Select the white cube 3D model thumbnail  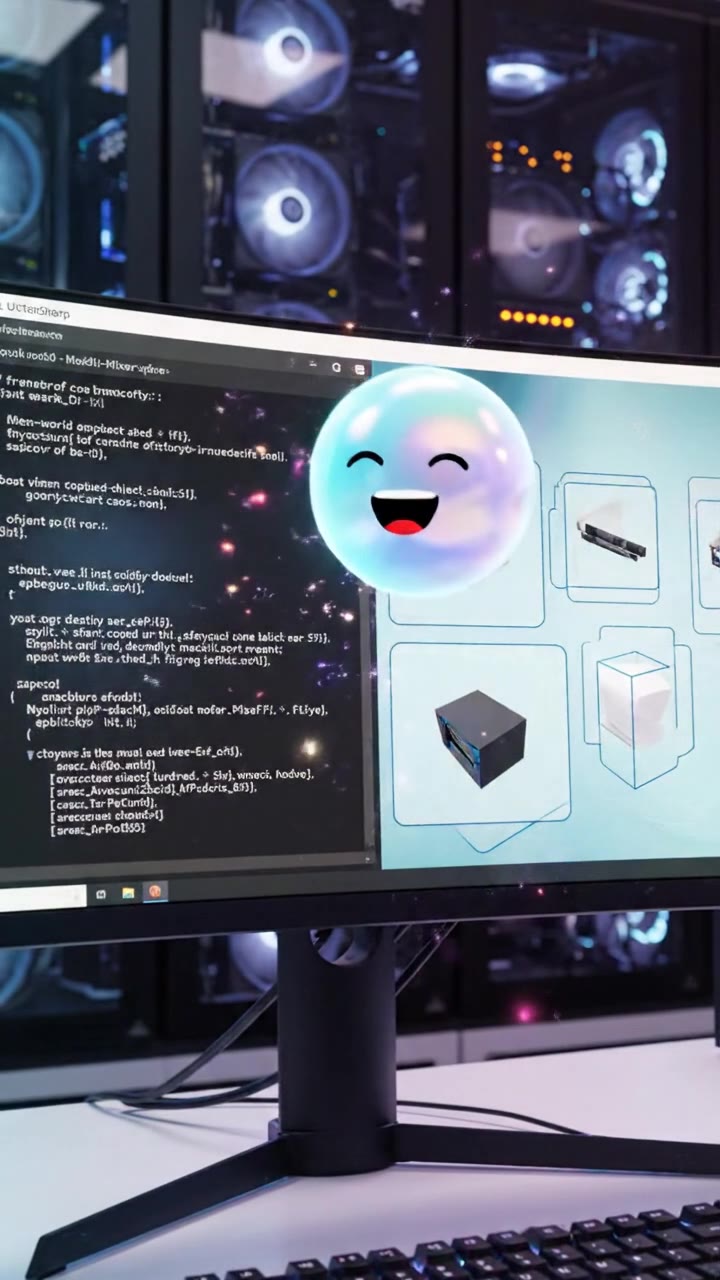click(633, 702)
